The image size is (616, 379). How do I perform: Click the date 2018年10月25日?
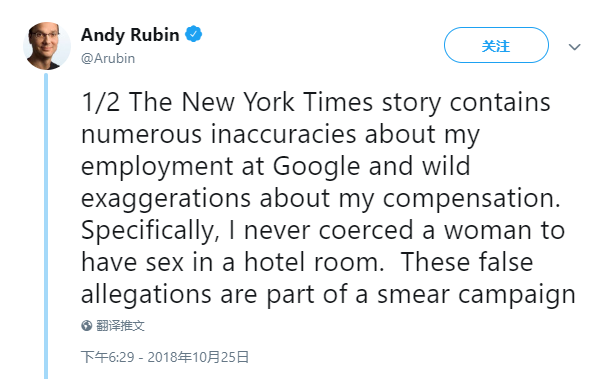point(198,357)
